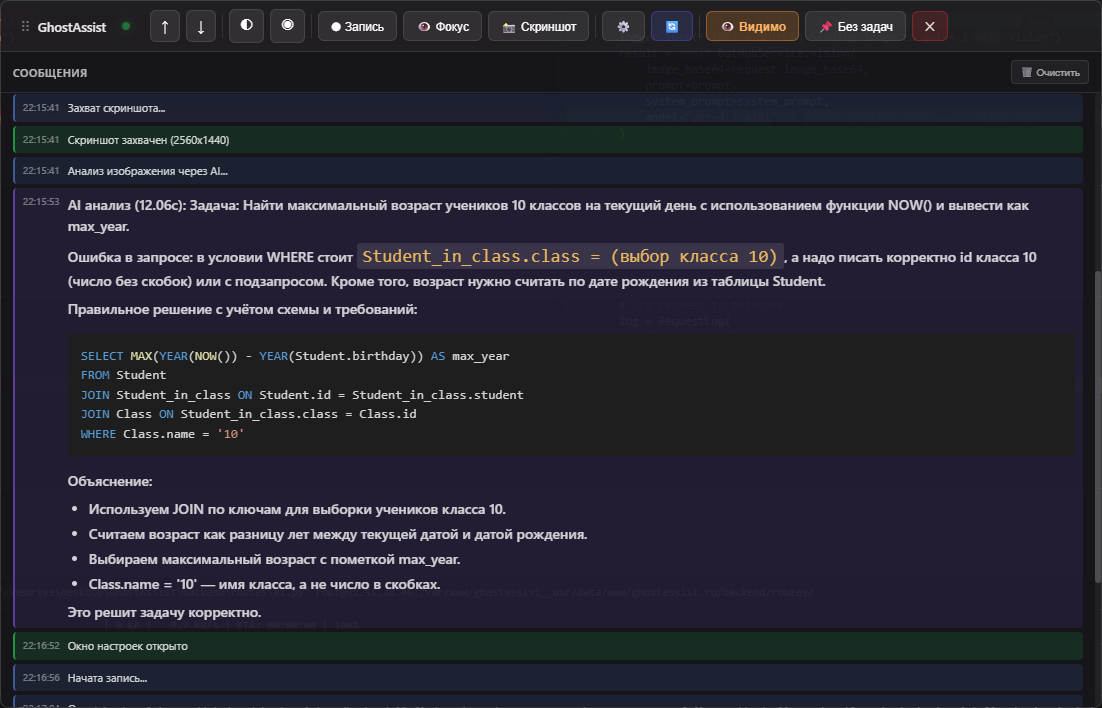
Task: Click the blue refresh icon button
Action: [671, 27]
